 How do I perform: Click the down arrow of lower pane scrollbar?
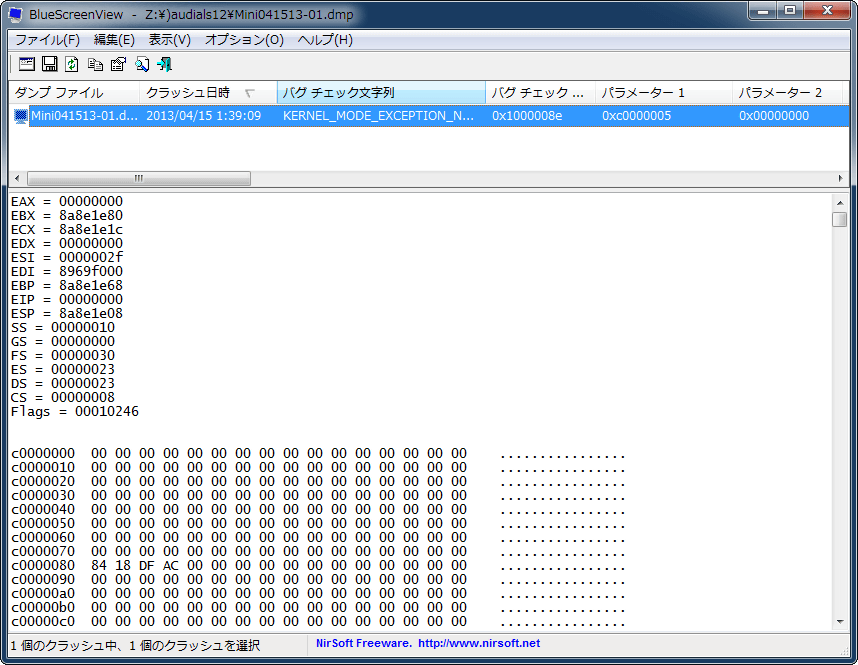click(840, 622)
